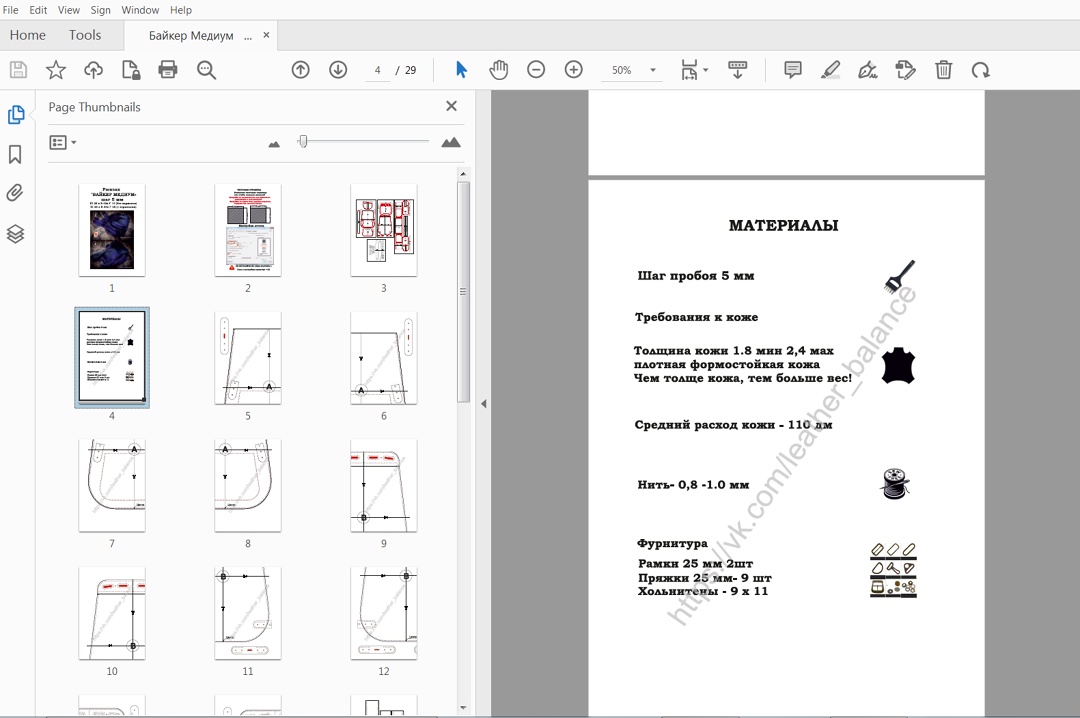Select the Hand pan tool
The height and width of the screenshot is (718, 1080).
click(498, 70)
